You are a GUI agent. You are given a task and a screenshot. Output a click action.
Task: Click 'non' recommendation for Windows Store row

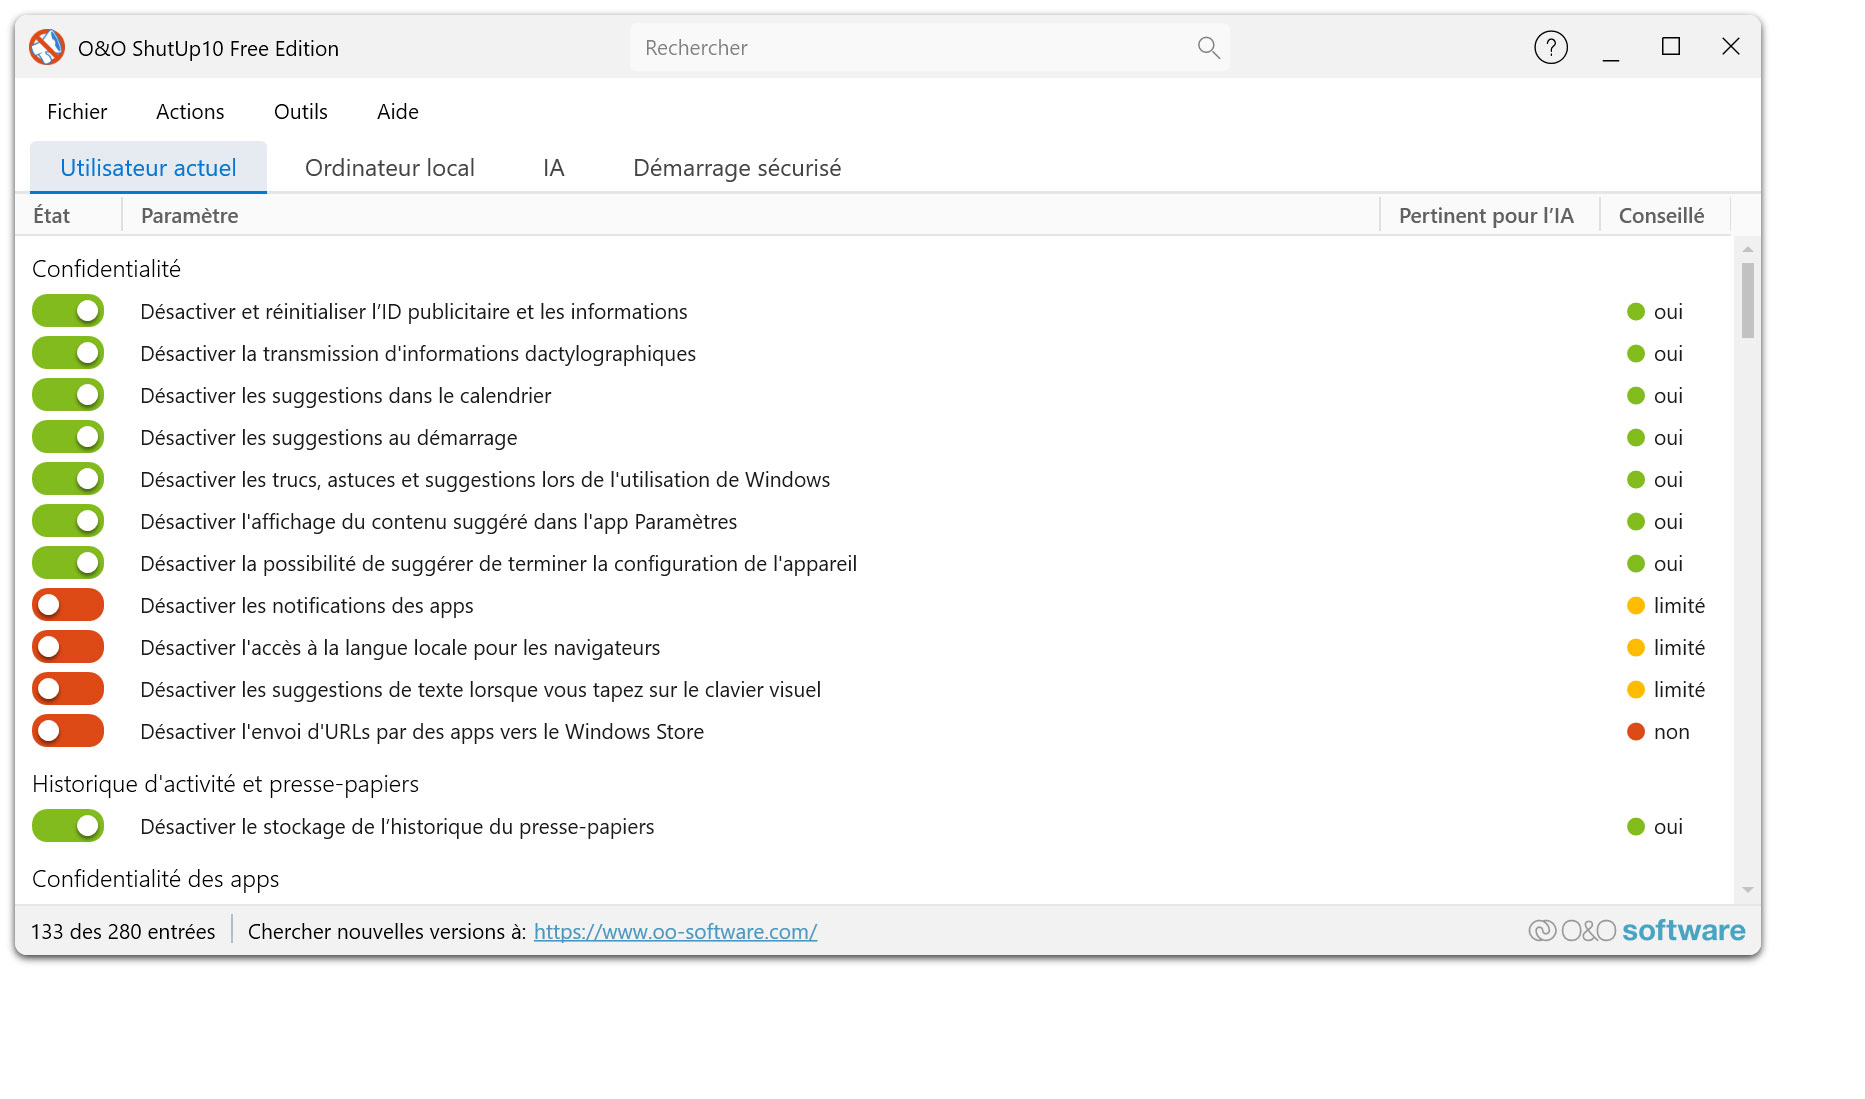pos(1671,732)
